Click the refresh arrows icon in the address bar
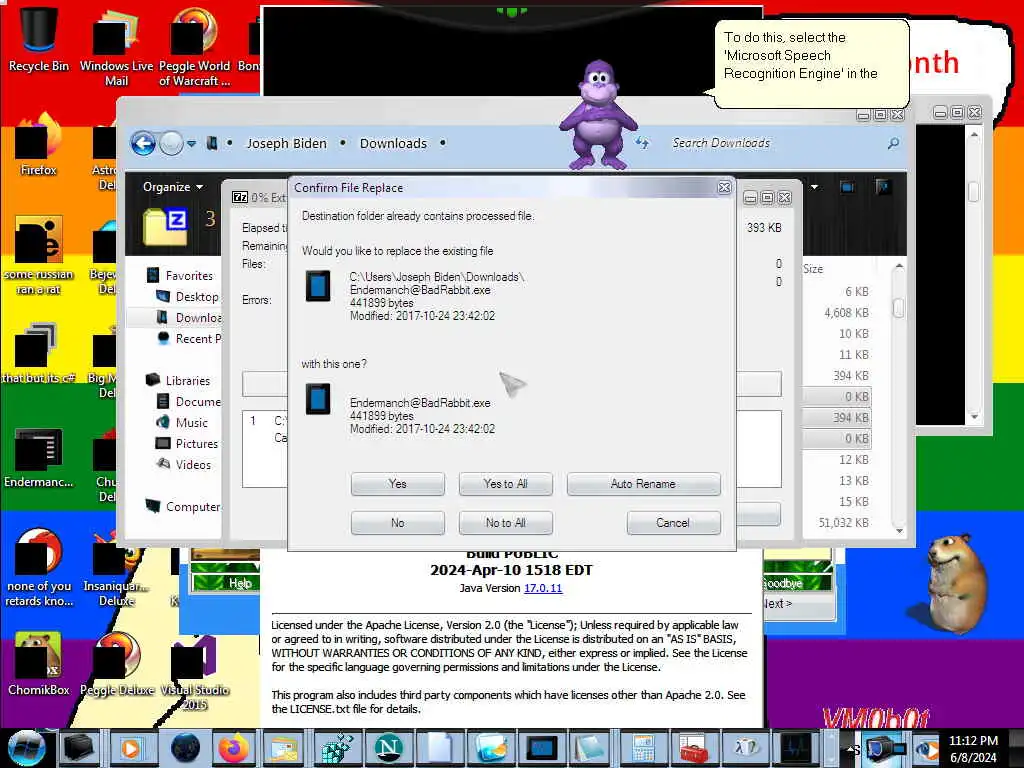Screen dimensions: 1024x768 tap(643, 143)
